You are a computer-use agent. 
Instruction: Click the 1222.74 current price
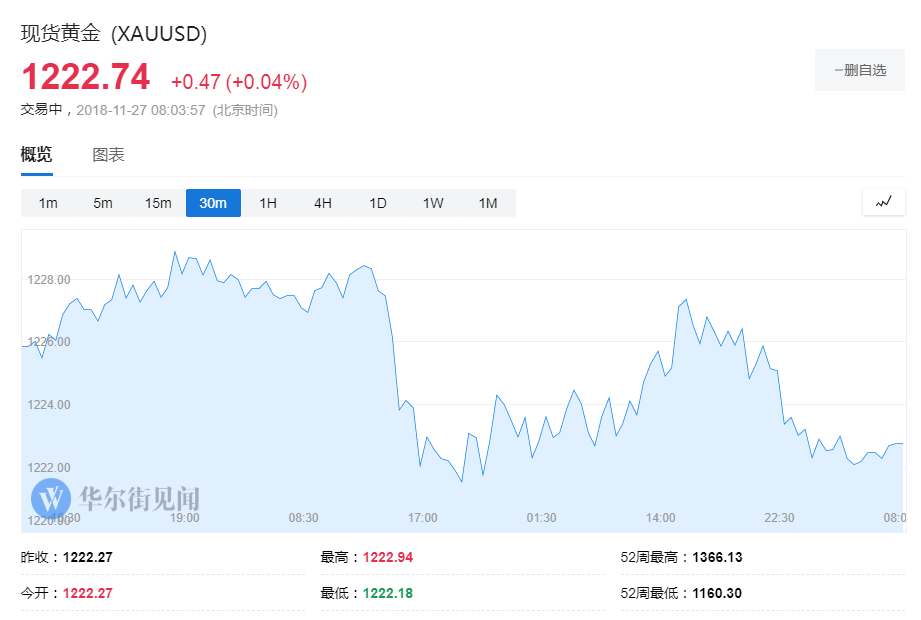pyautogui.click(x=86, y=77)
